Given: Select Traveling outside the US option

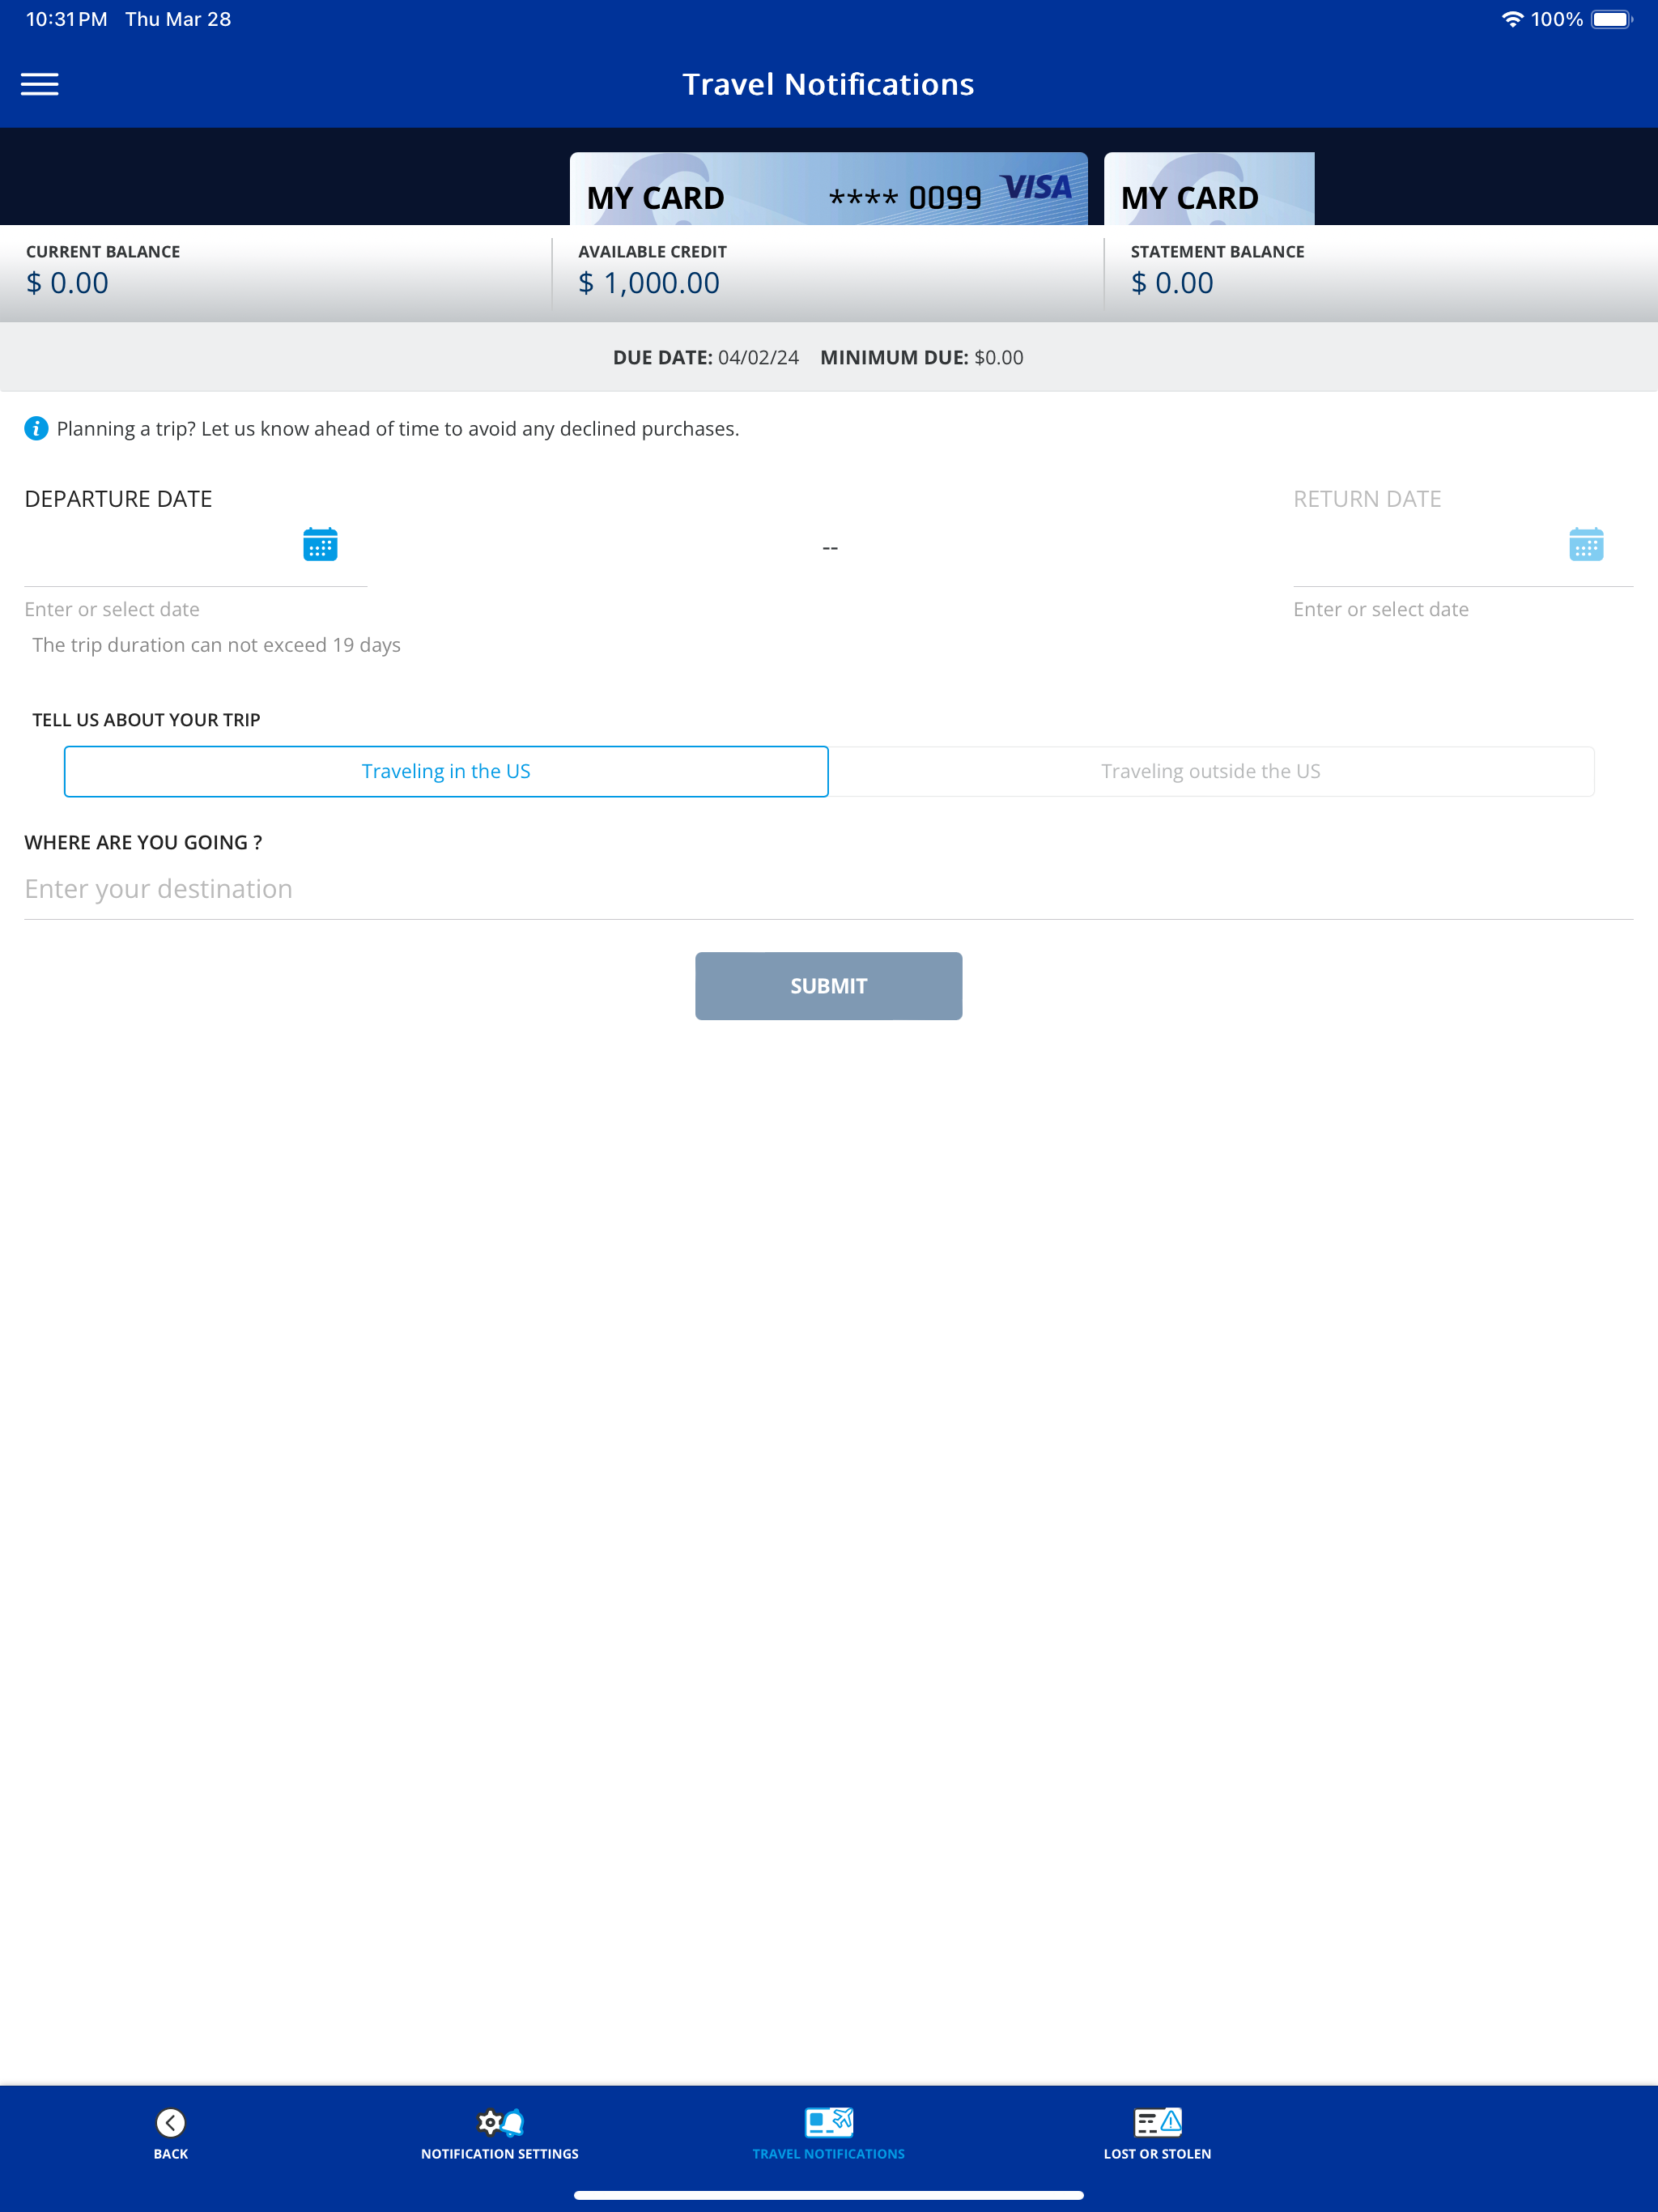Looking at the screenshot, I should click(1211, 771).
